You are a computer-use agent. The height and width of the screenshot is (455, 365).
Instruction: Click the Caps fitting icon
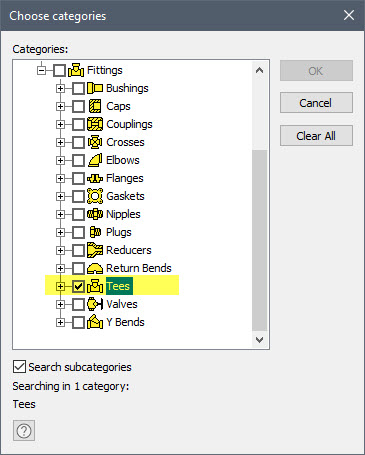click(95, 106)
